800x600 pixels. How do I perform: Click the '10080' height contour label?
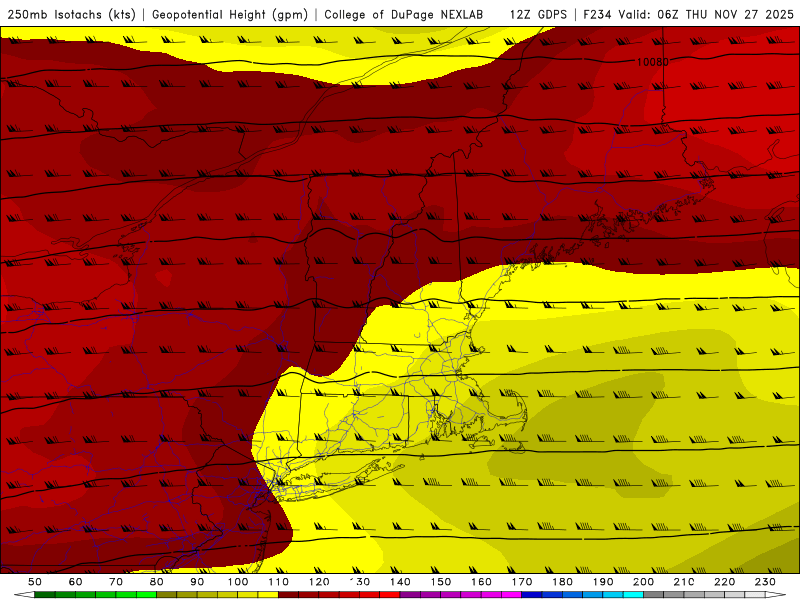(653, 62)
